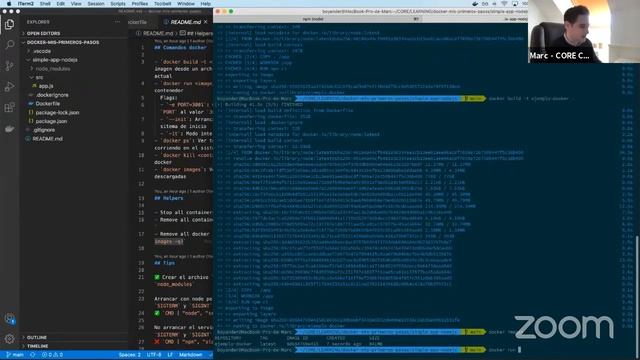The width and height of the screenshot is (640, 360).
Task: Open the Edit menu
Action: pos(61,4)
